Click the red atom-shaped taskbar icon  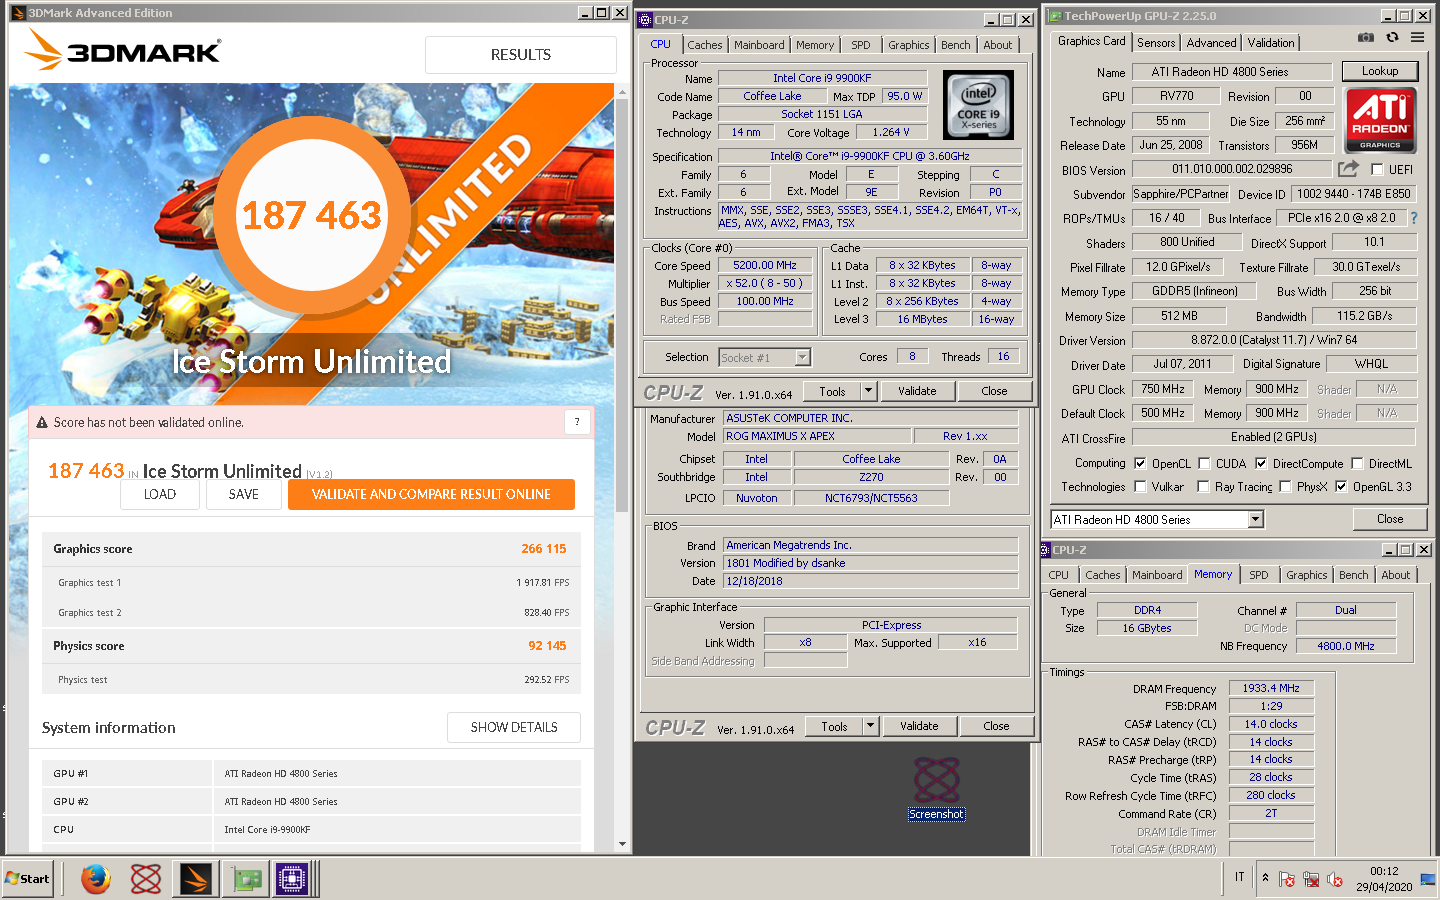pyautogui.click(x=146, y=879)
